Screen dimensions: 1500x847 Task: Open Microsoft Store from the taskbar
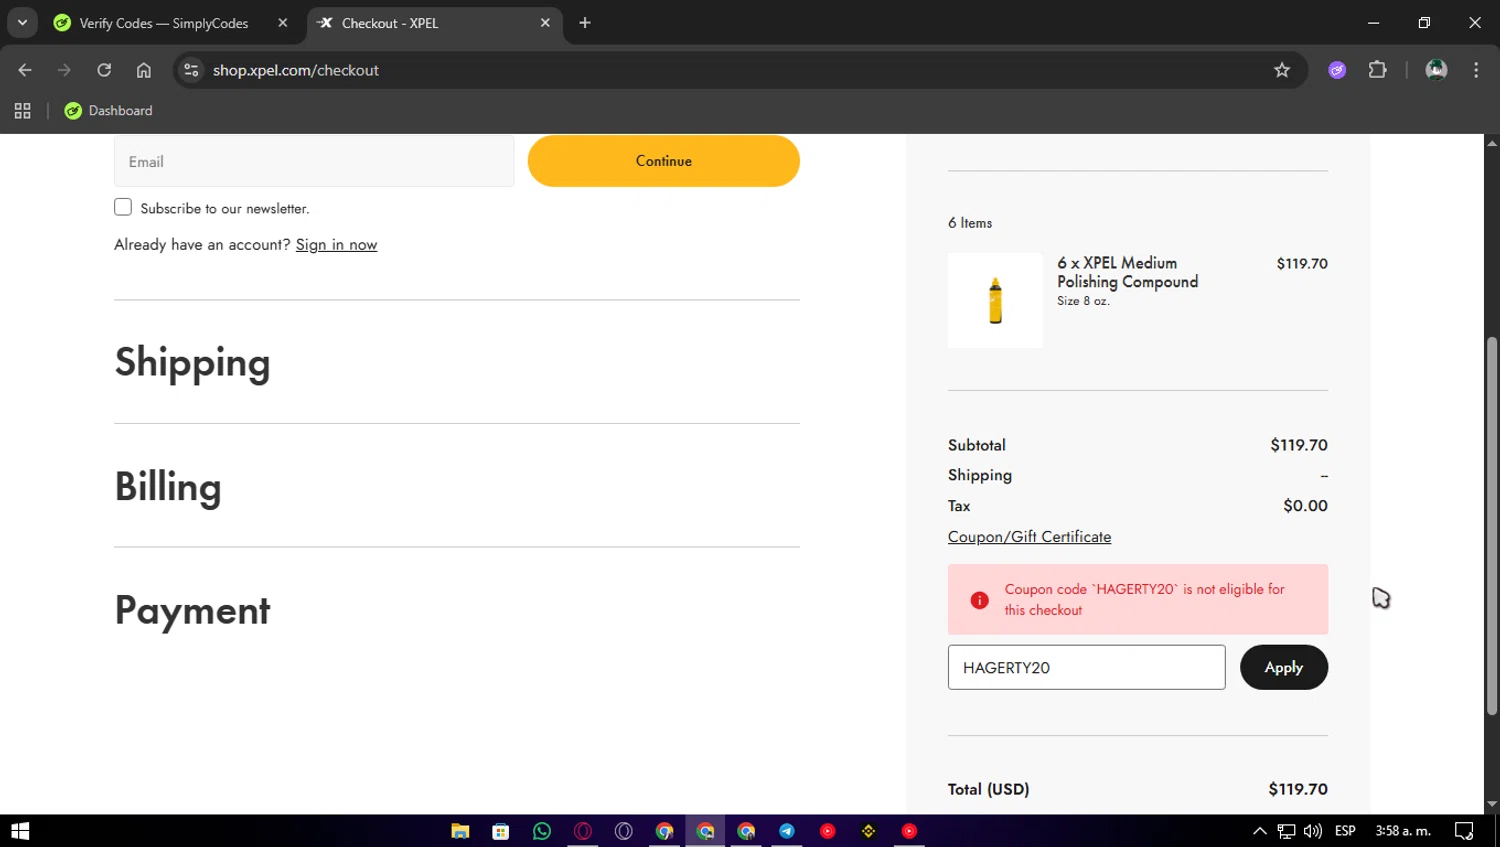click(501, 831)
